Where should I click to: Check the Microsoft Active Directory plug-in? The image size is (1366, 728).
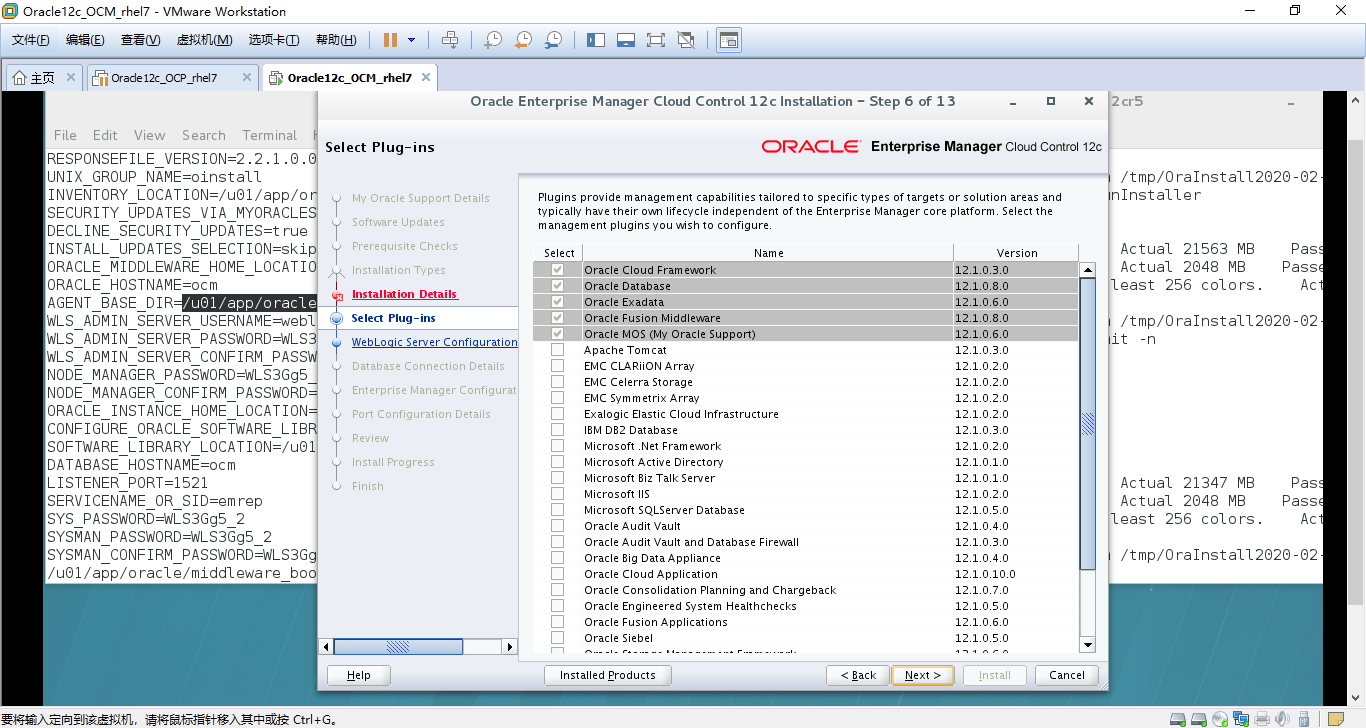557,462
